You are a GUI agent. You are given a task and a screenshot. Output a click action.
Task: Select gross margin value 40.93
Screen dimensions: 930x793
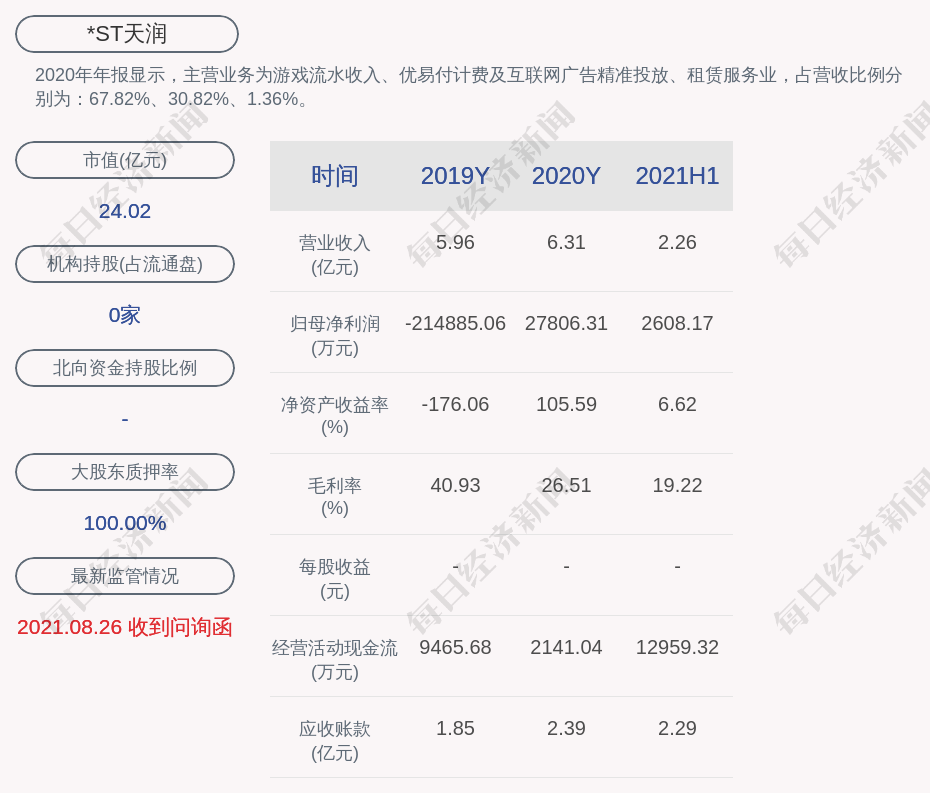click(455, 485)
